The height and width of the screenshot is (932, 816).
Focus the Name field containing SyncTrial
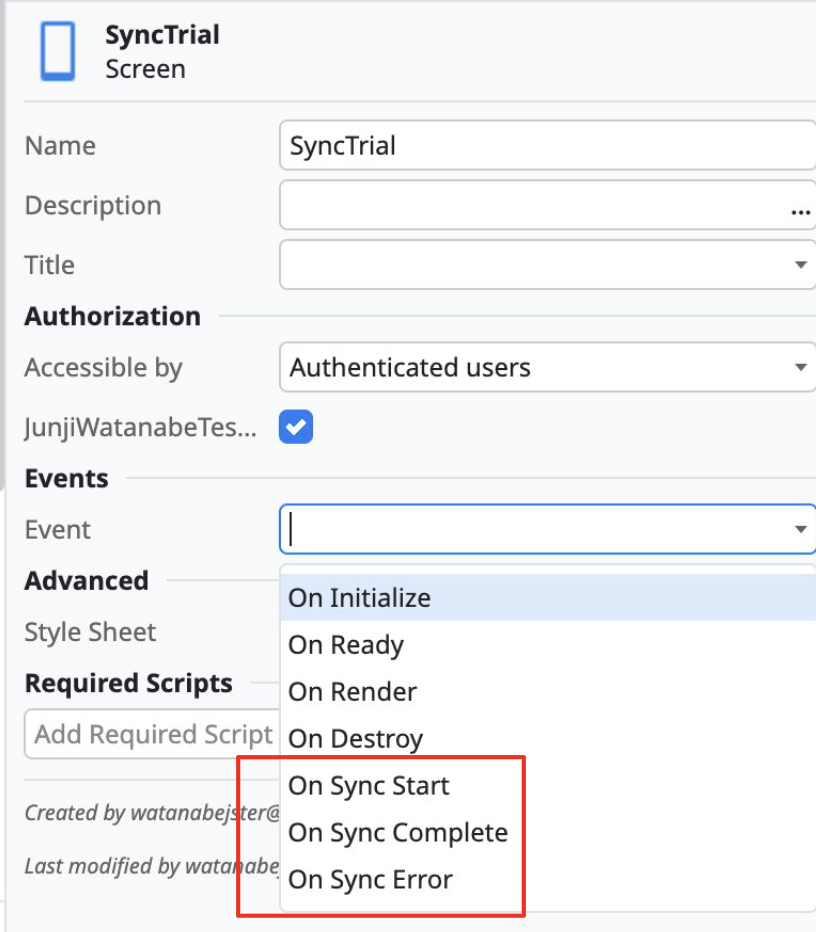tap(547, 146)
